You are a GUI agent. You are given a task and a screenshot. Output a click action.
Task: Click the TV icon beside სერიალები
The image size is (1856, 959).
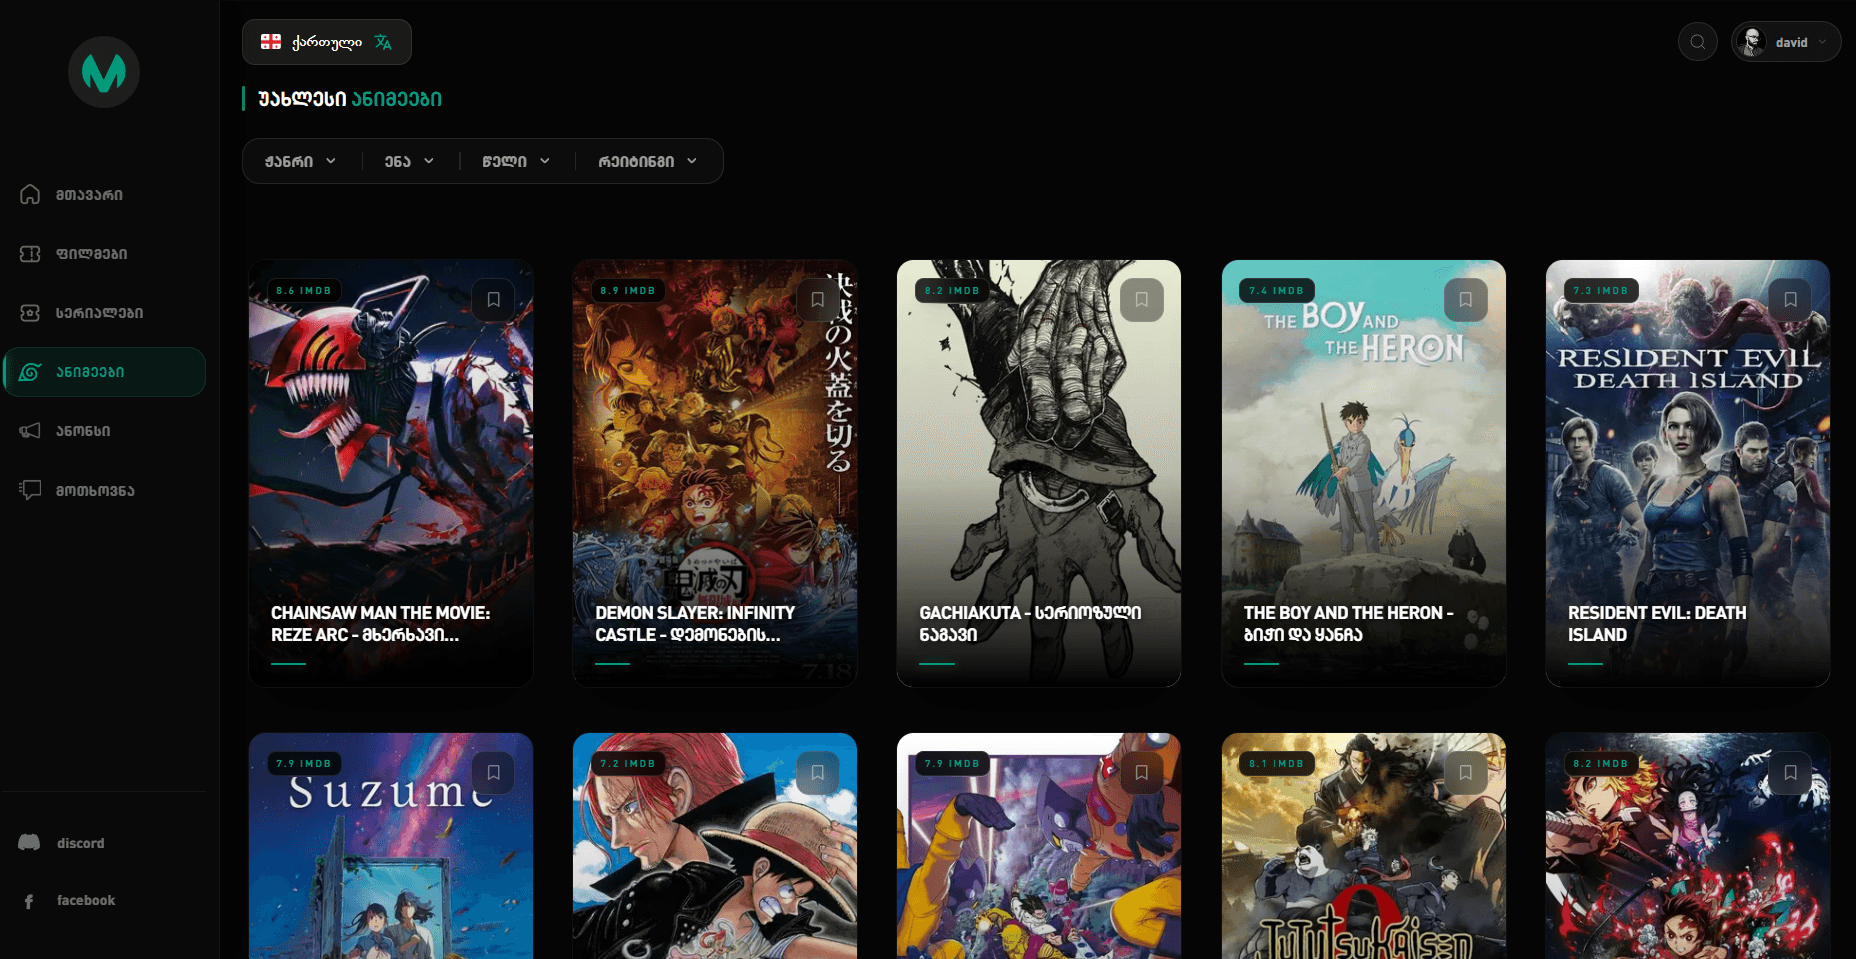pyautogui.click(x=30, y=313)
